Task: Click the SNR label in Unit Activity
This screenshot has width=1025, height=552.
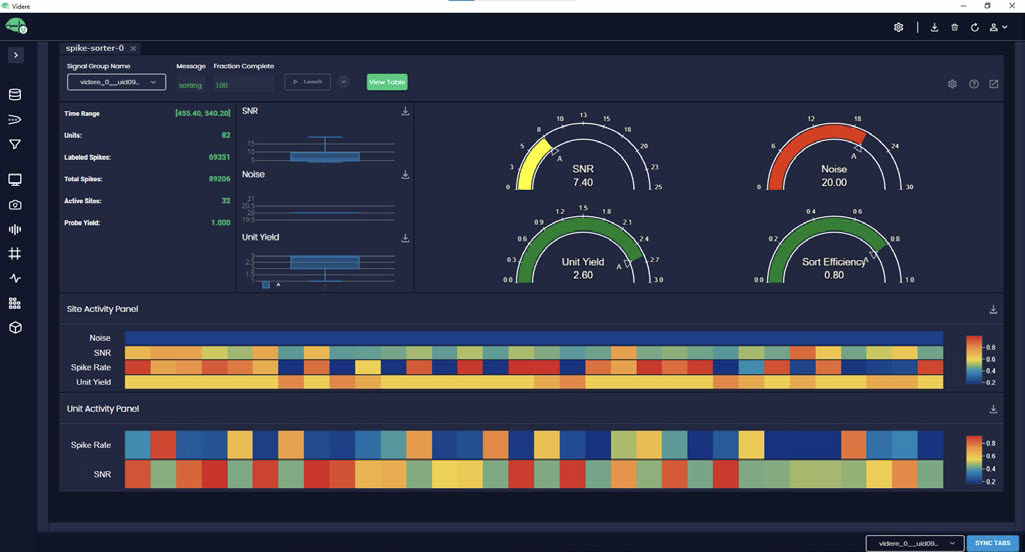Action: 102,474
